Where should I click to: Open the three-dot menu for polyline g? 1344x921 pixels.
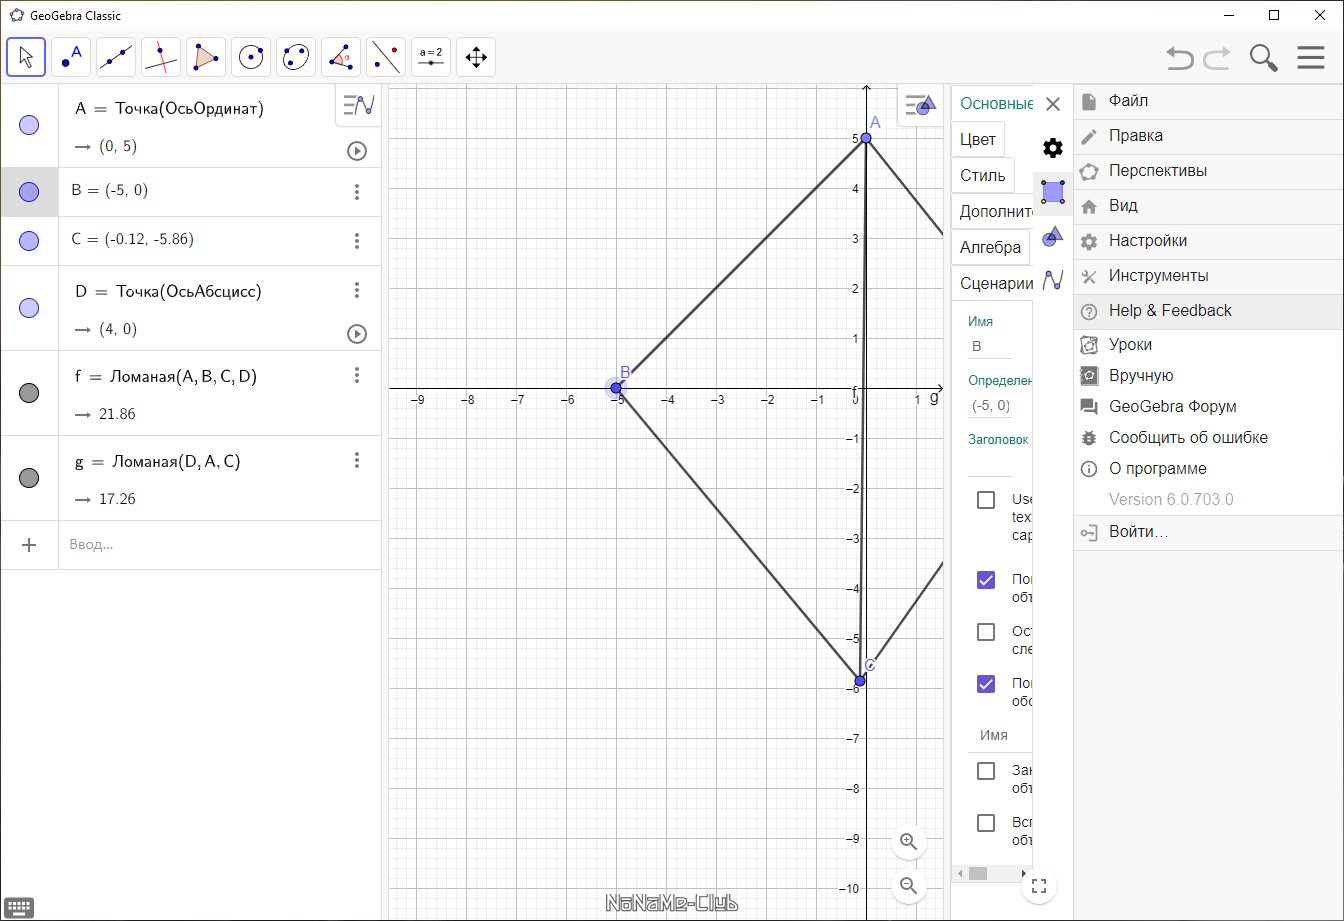(357, 460)
